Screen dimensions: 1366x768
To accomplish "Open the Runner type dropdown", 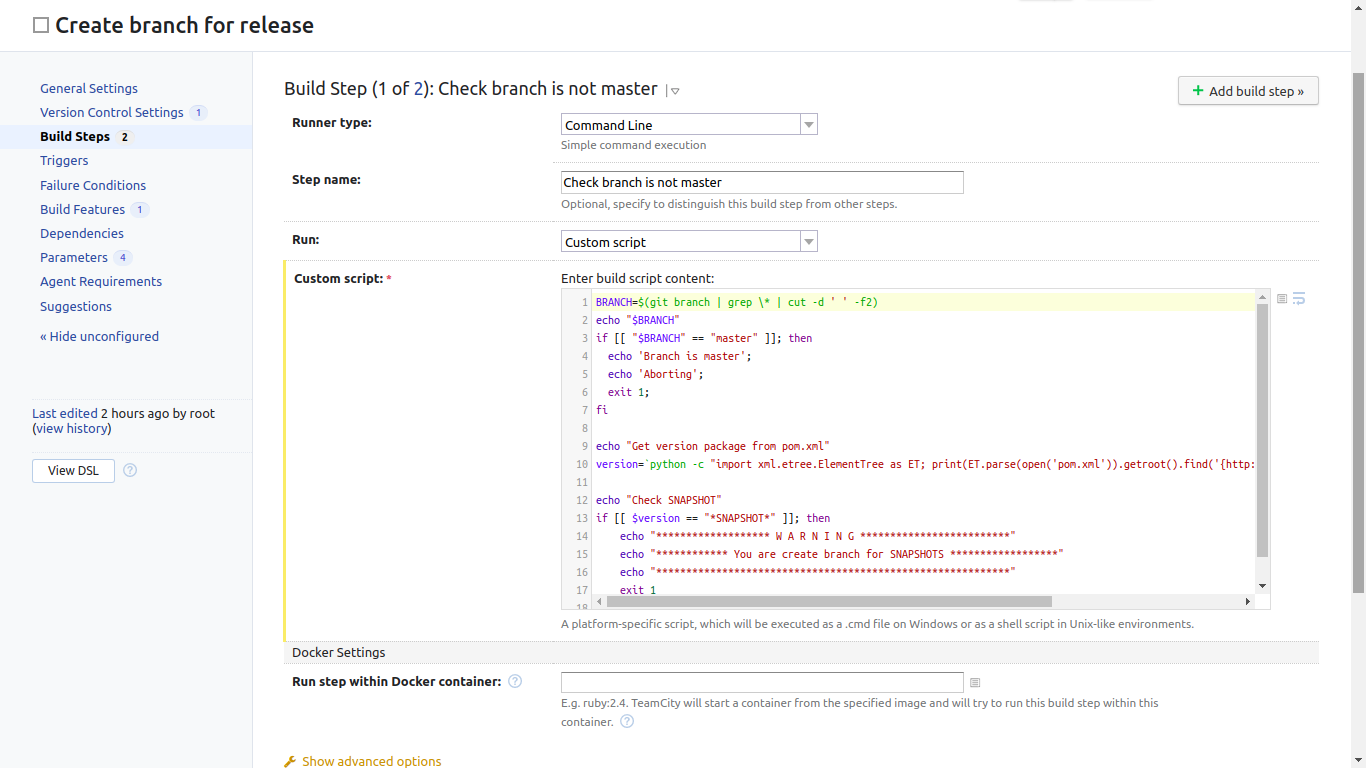I will 809,125.
